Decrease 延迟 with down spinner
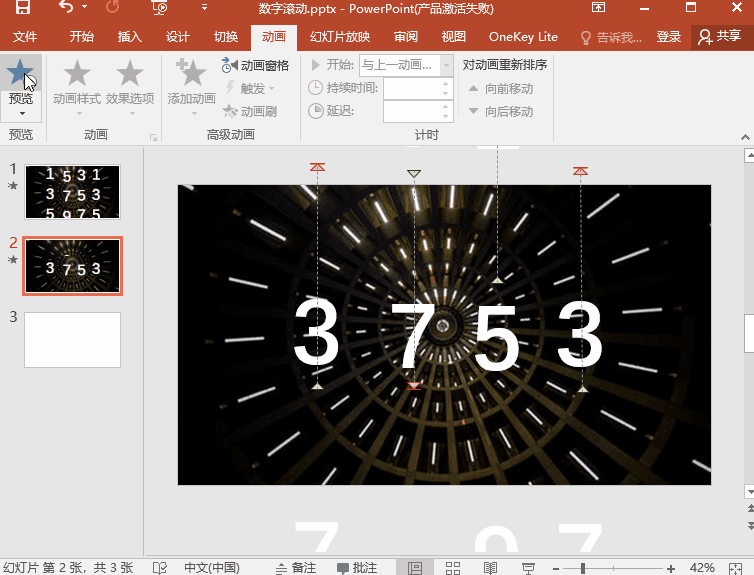 (446, 116)
